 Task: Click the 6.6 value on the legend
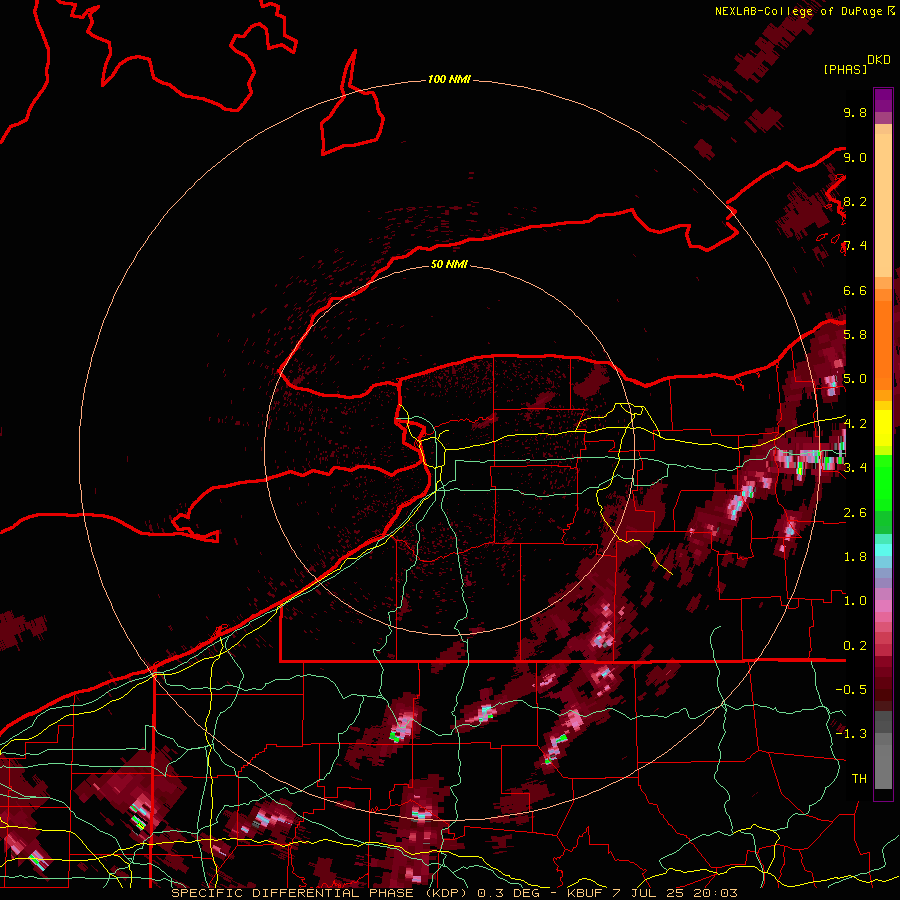[855, 290]
